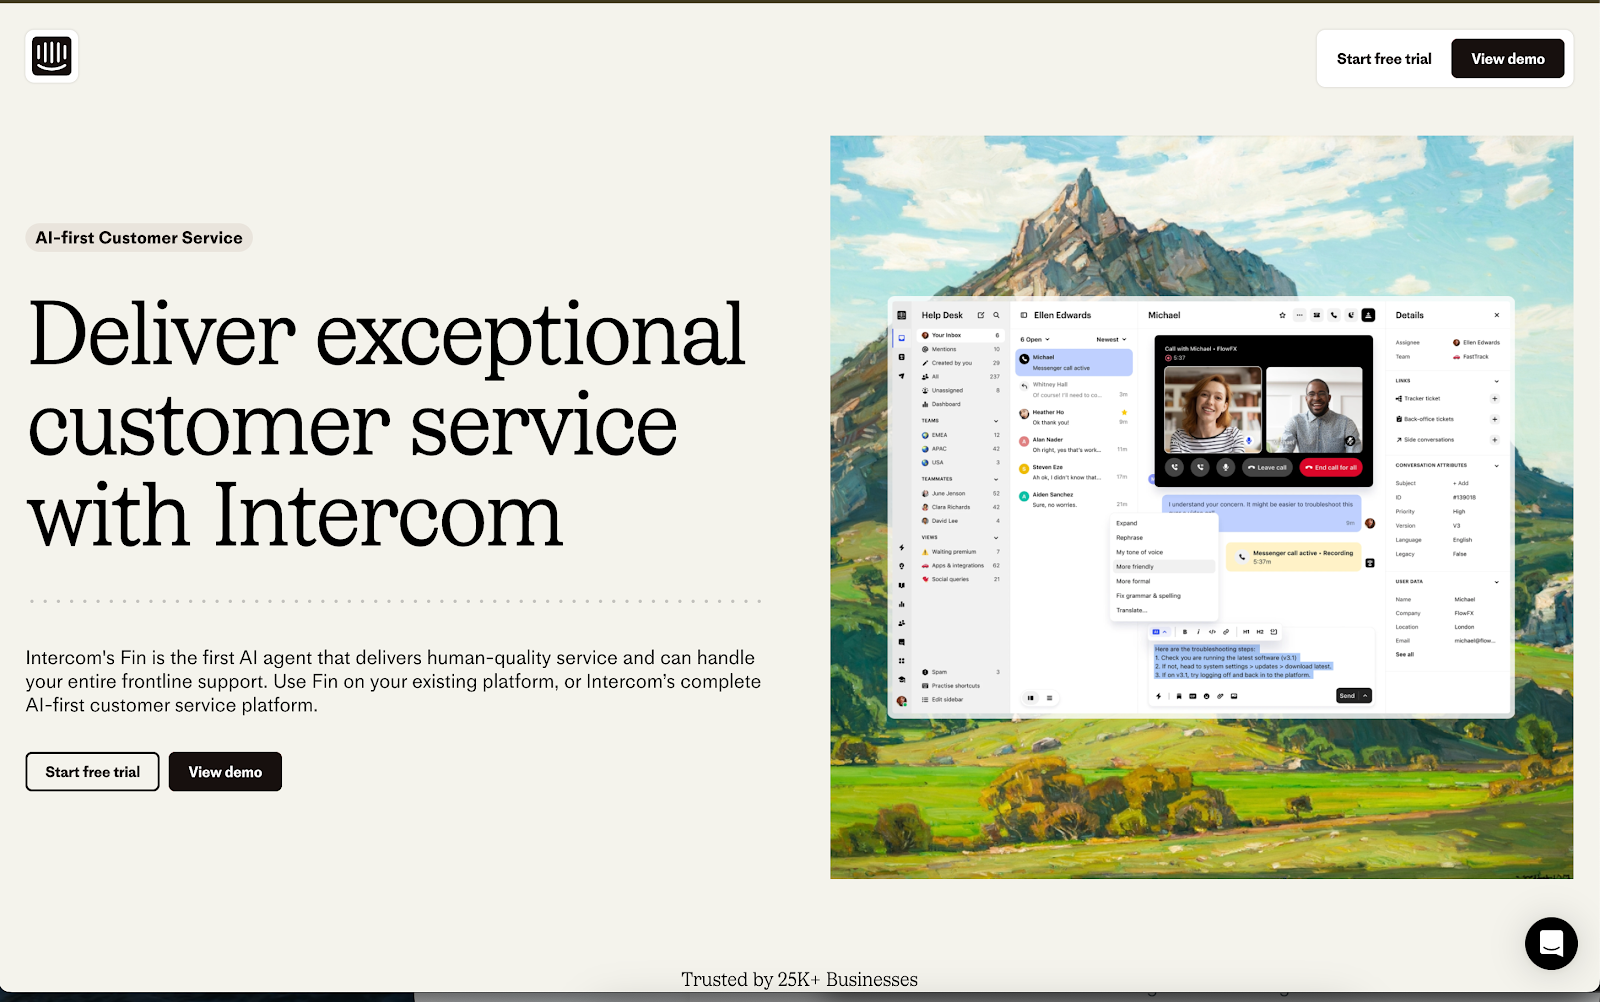Open the Send button options arrow
The width and height of the screenshot is (1600, 1002).
(1365, 696)
